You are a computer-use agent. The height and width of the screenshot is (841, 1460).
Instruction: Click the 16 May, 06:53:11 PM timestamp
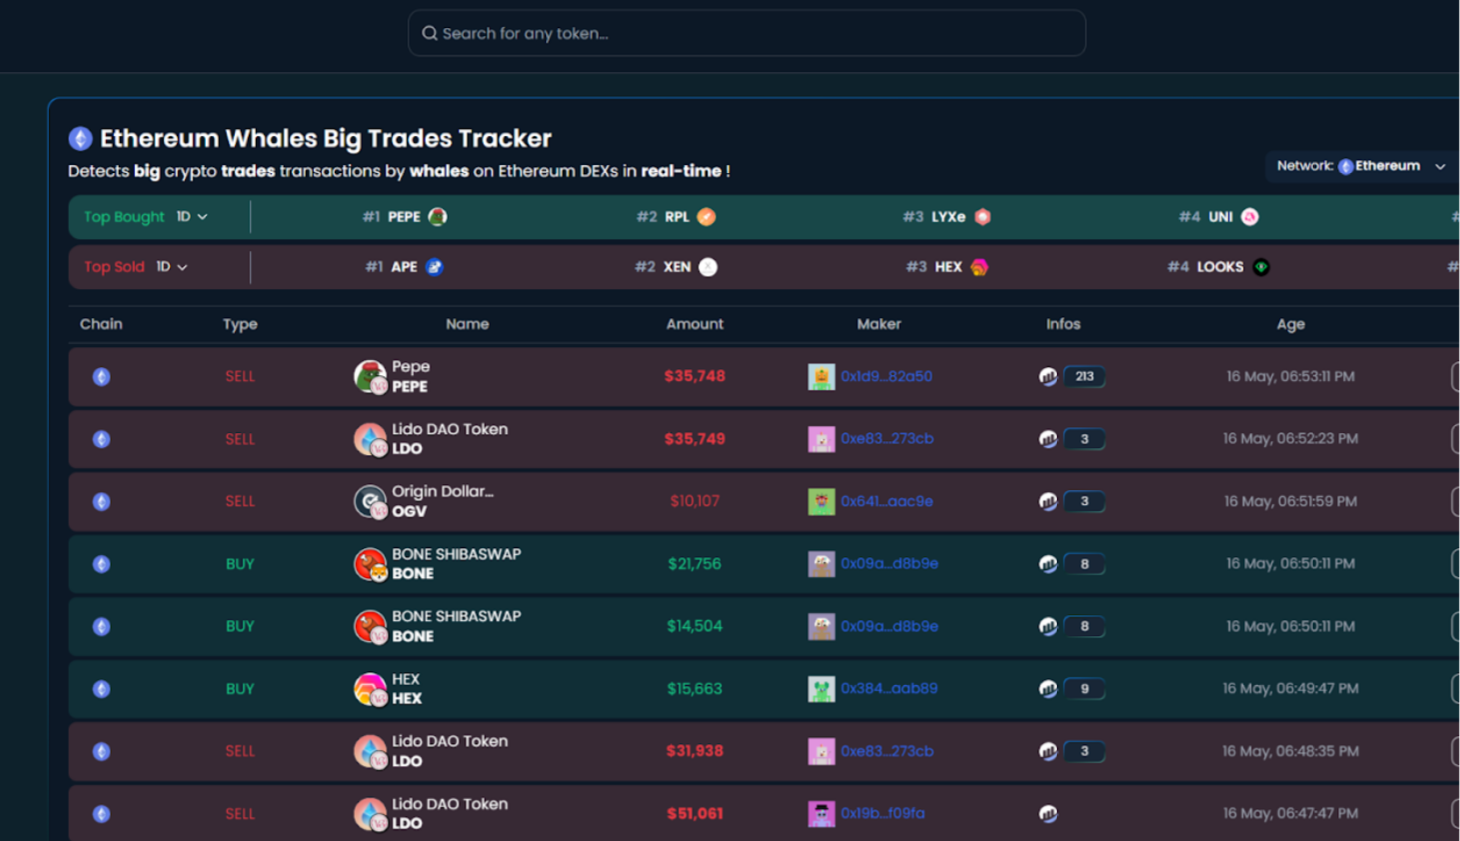(1290, 377)
